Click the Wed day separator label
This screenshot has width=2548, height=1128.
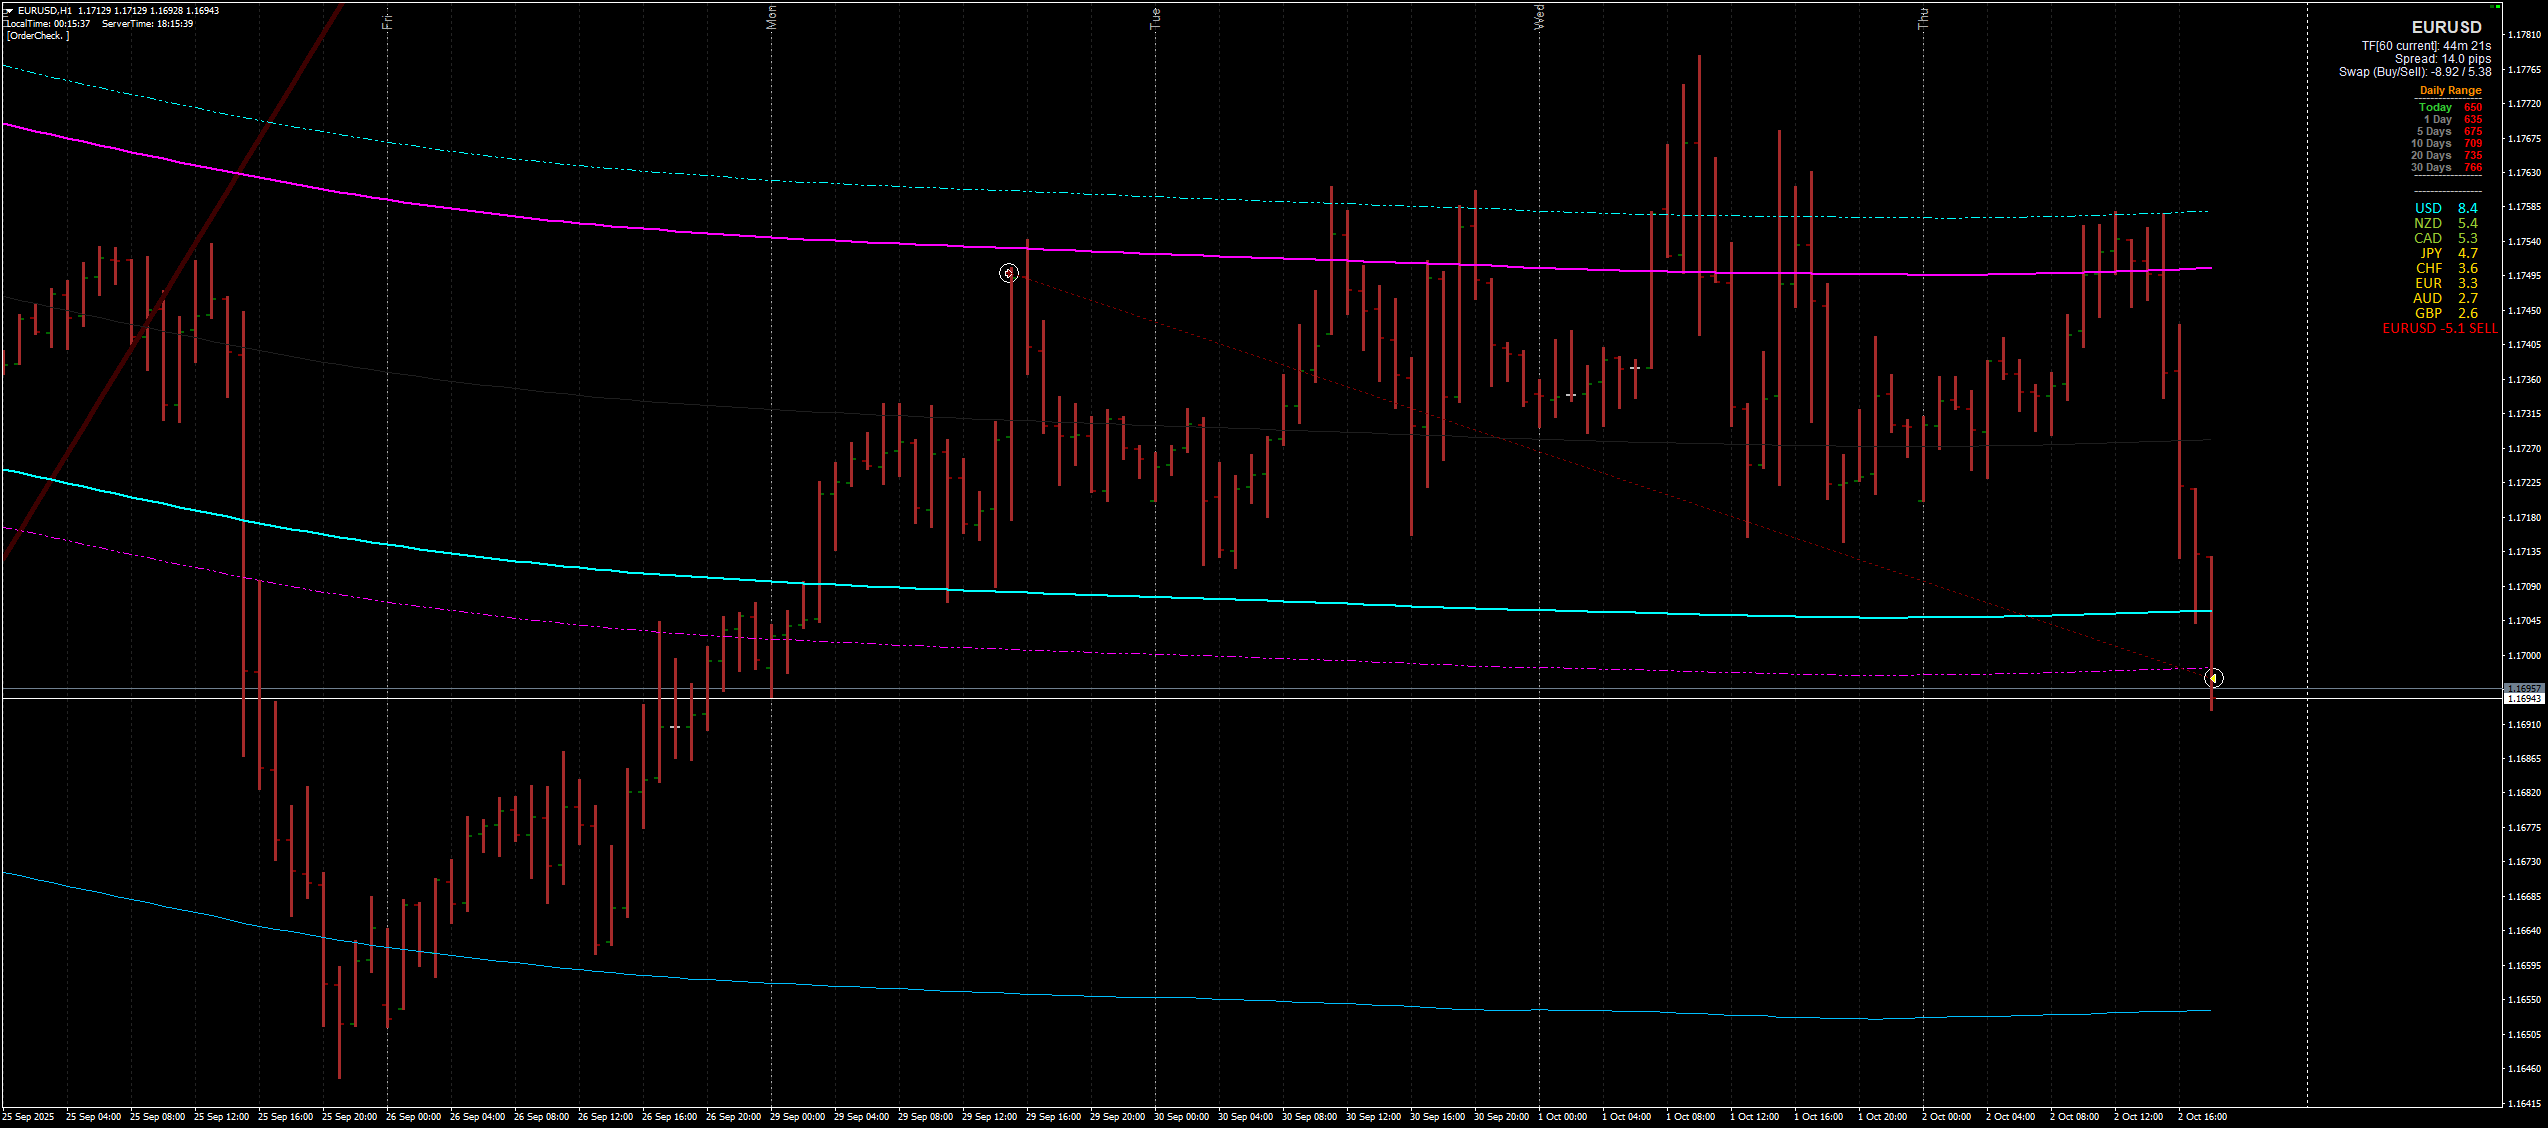point(1540,17)
